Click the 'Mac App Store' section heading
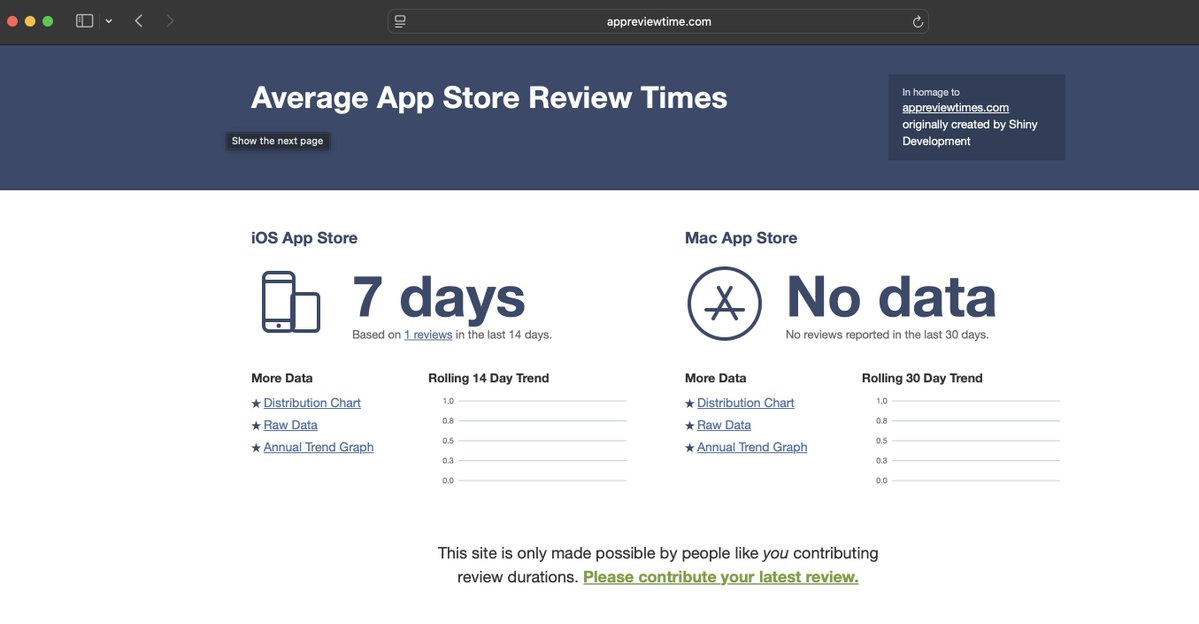The height and width of the screenshot is (624, 1199). [741, 238]
